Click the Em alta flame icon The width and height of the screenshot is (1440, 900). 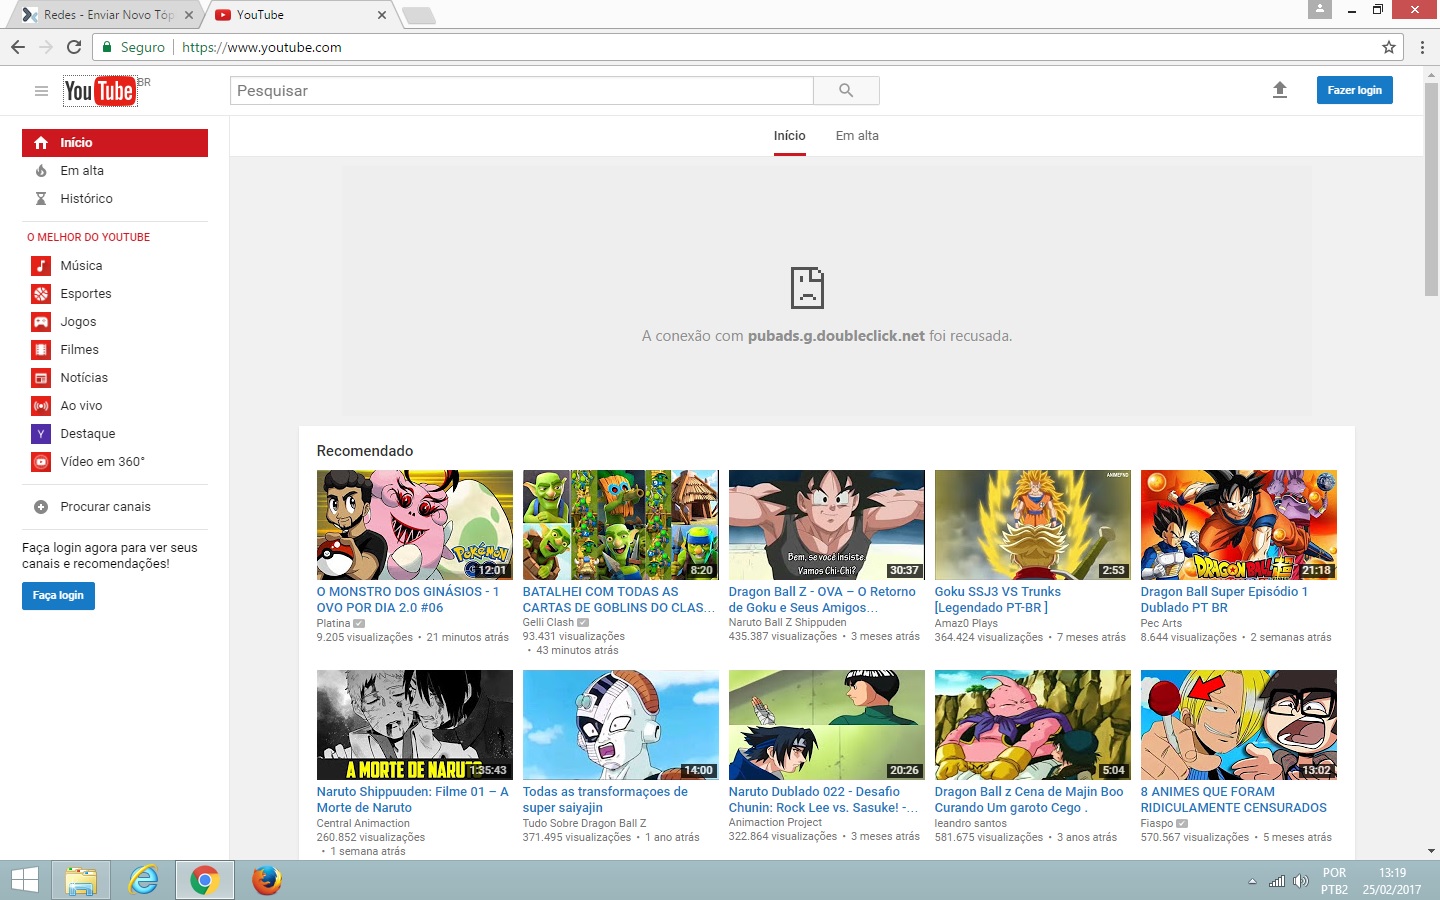click(x=41, y=171)
